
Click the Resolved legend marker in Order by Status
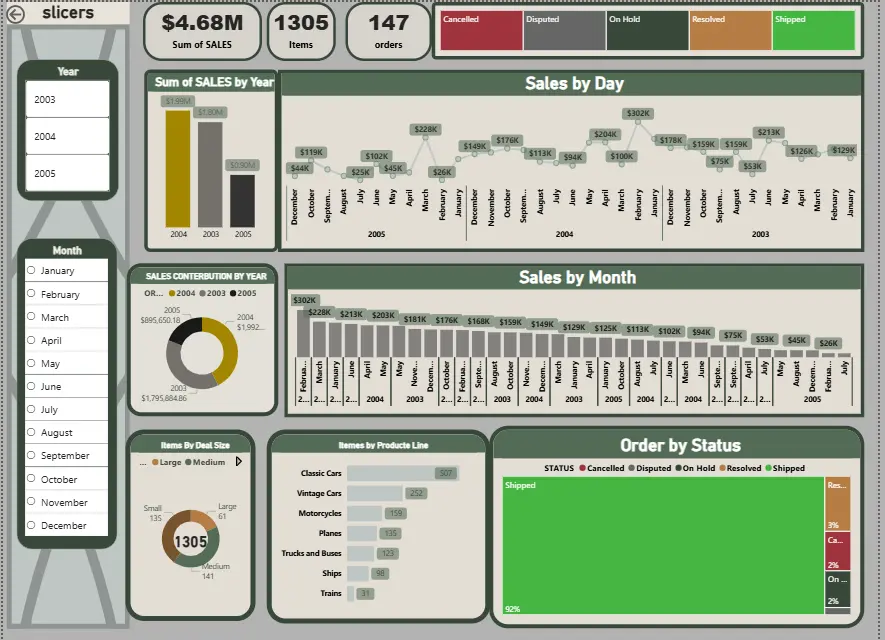(x=720, y=468)
